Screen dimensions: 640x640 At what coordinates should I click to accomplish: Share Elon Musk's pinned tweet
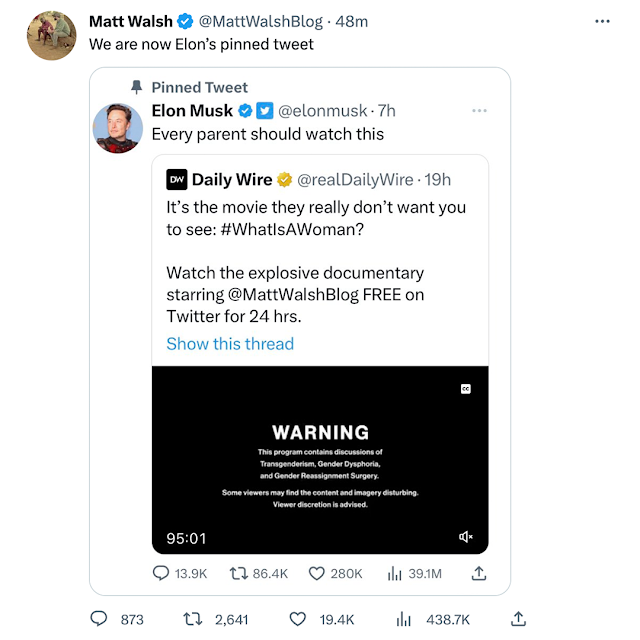click(x=478, y=574)
